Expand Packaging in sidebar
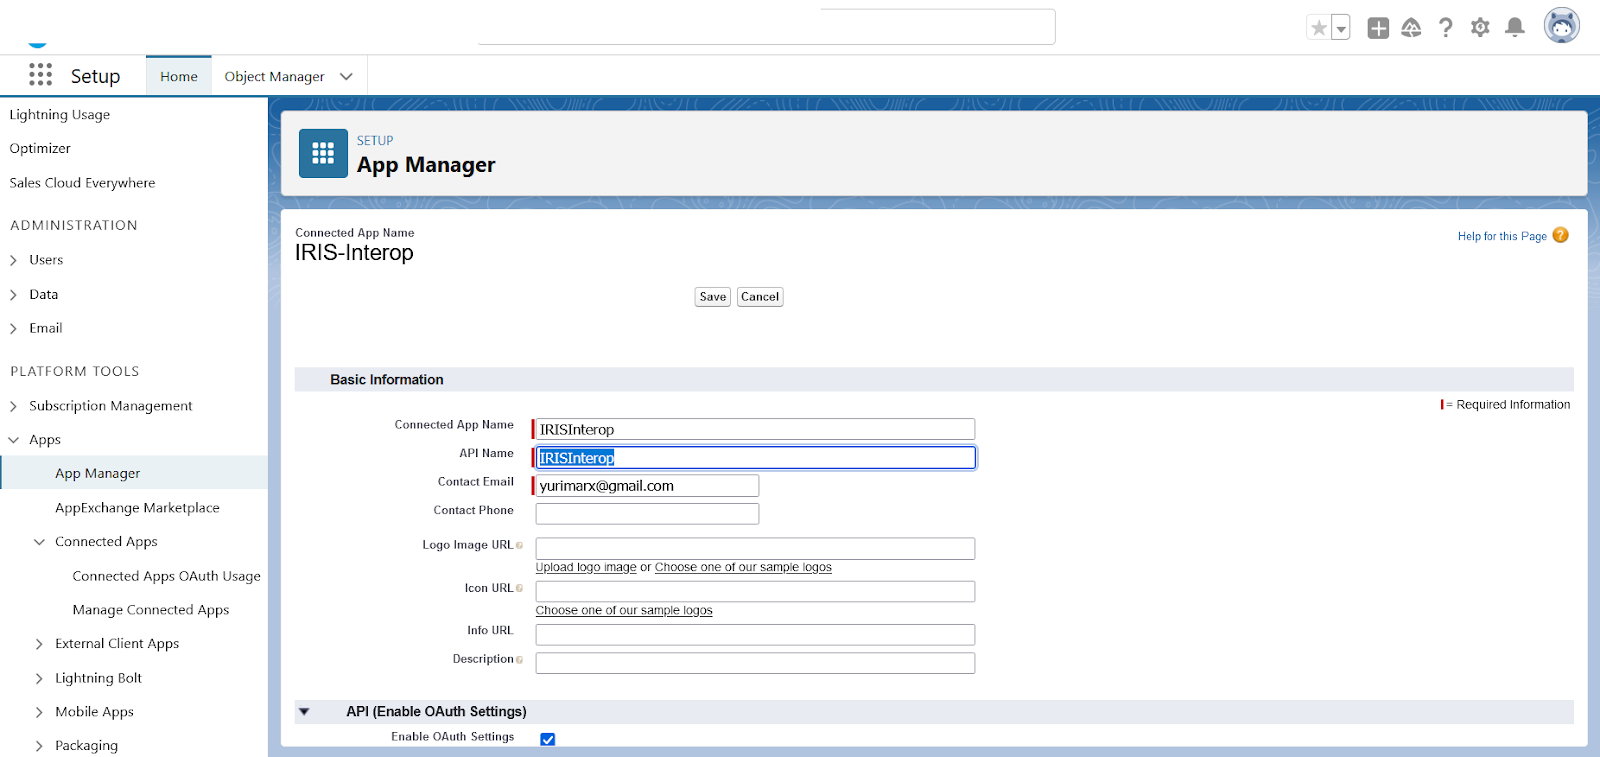1600x757 pixels. tap(39, 746)
